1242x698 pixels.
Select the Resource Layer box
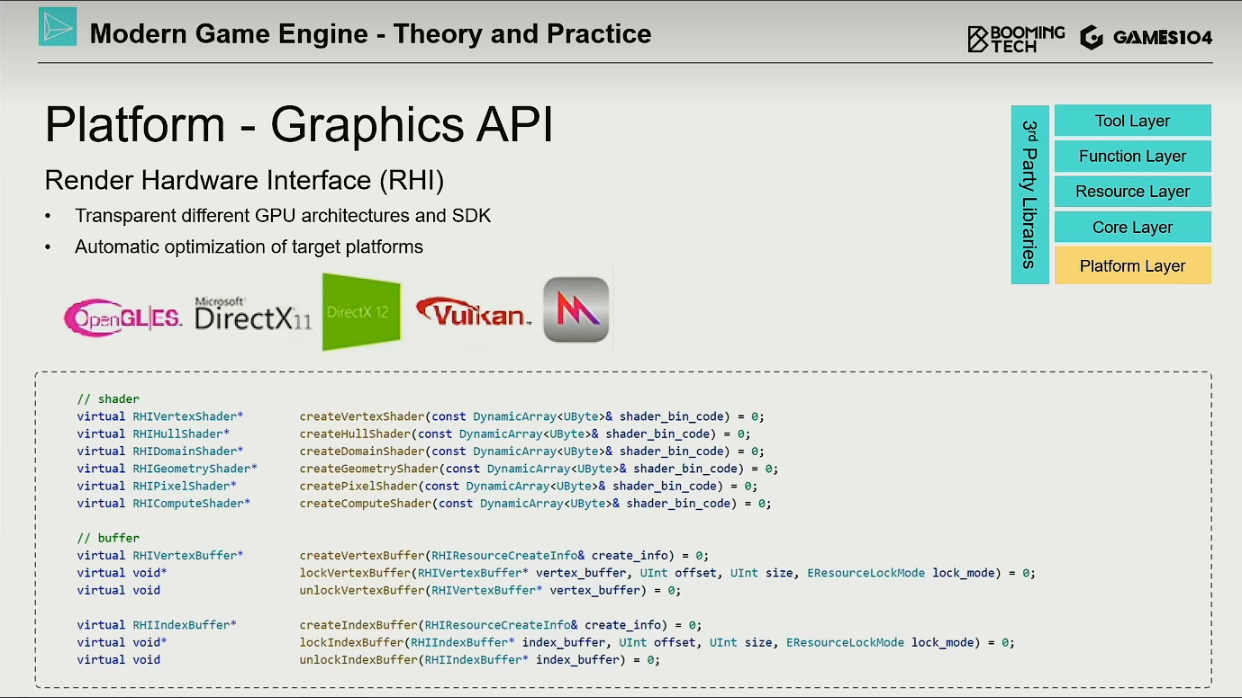(x=1132, y=191)
